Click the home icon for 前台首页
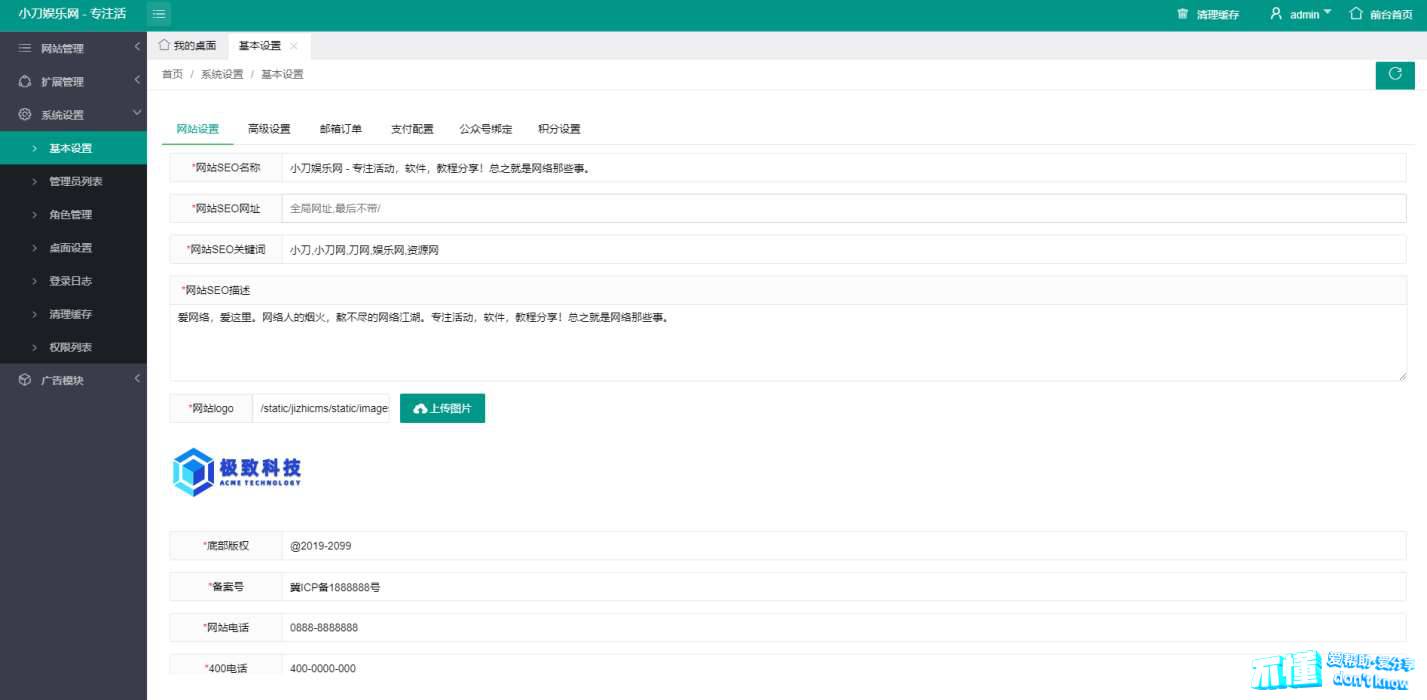This screenshot has width=1427, height=700. point(1356,14)
